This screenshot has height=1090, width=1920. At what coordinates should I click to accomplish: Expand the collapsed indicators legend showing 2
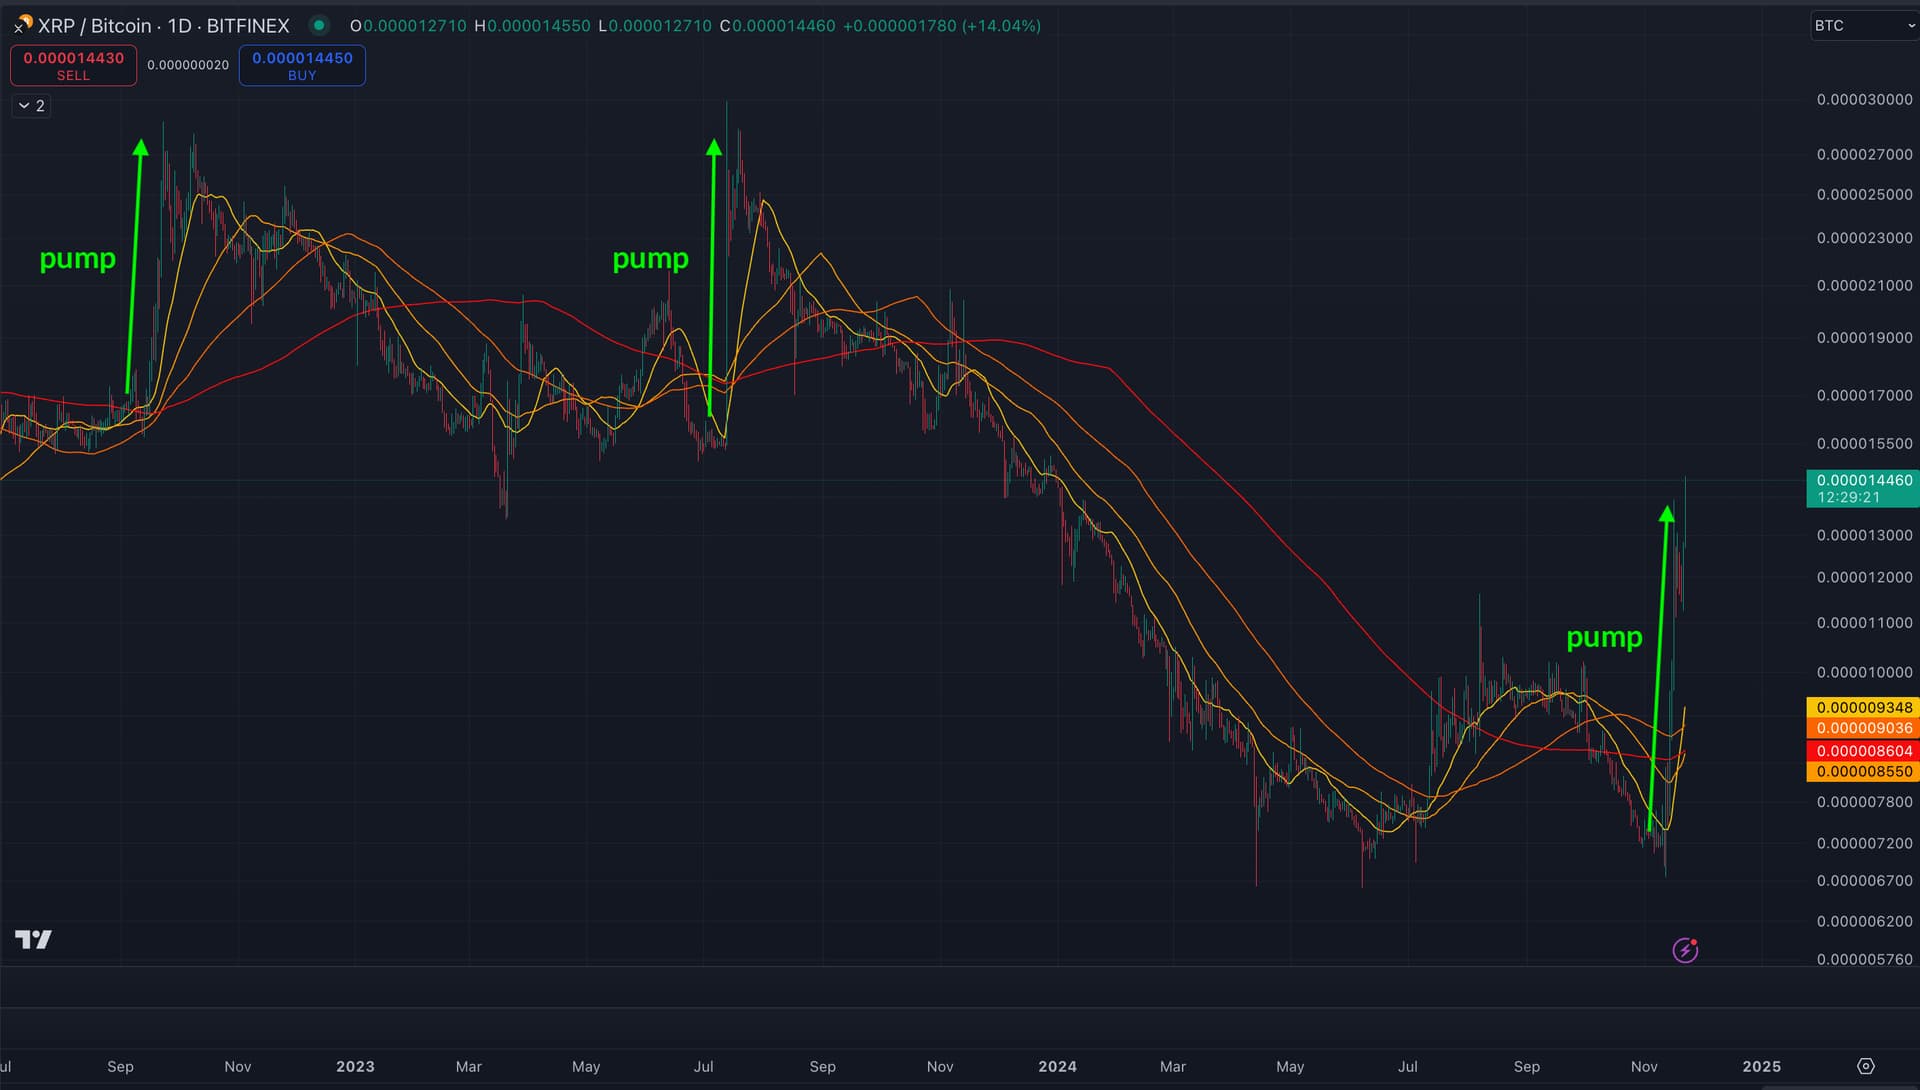pos(32,106)
